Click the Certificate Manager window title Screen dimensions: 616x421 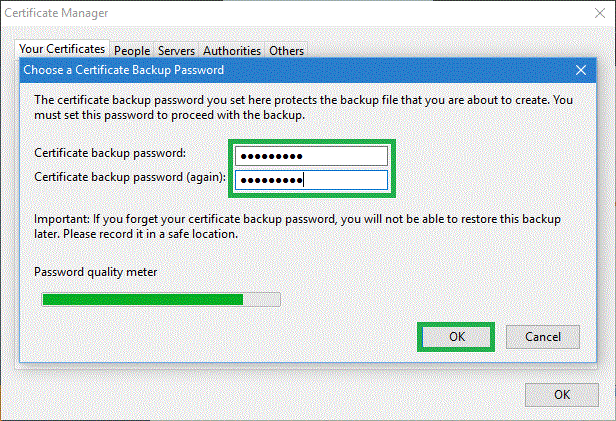tap(56, 13)
